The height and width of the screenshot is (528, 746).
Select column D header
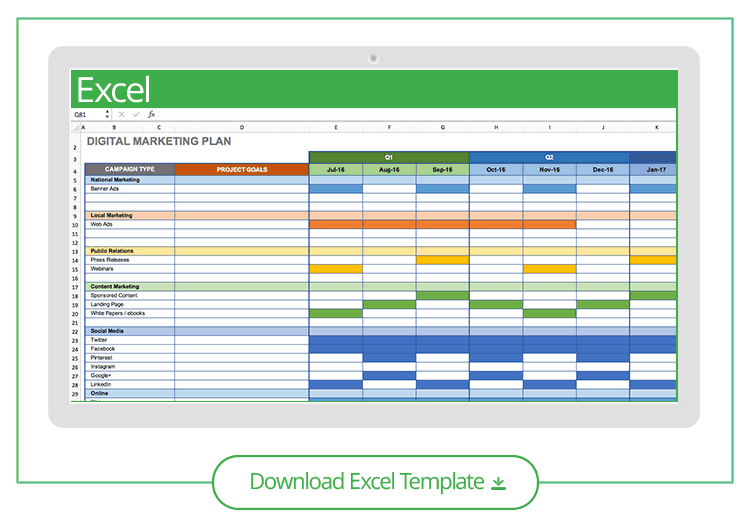pos(241,128)
